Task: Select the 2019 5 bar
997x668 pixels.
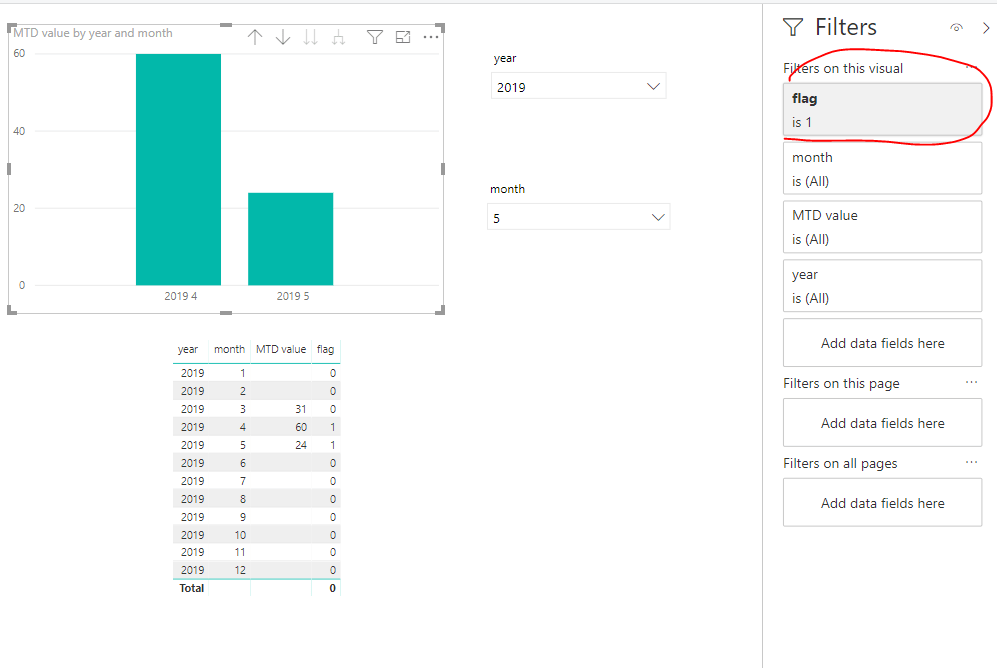Action: click(291, 239)
